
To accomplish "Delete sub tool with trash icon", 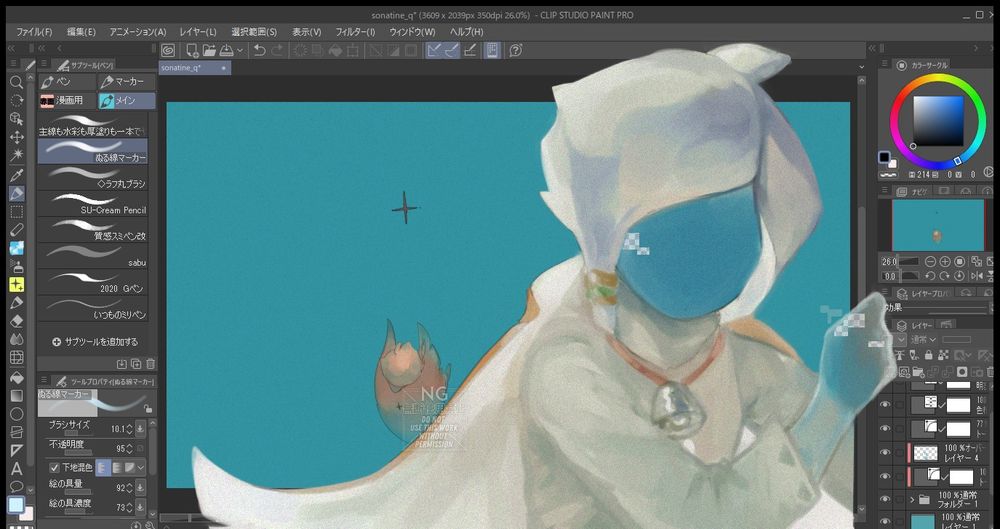I will [151, 364].
